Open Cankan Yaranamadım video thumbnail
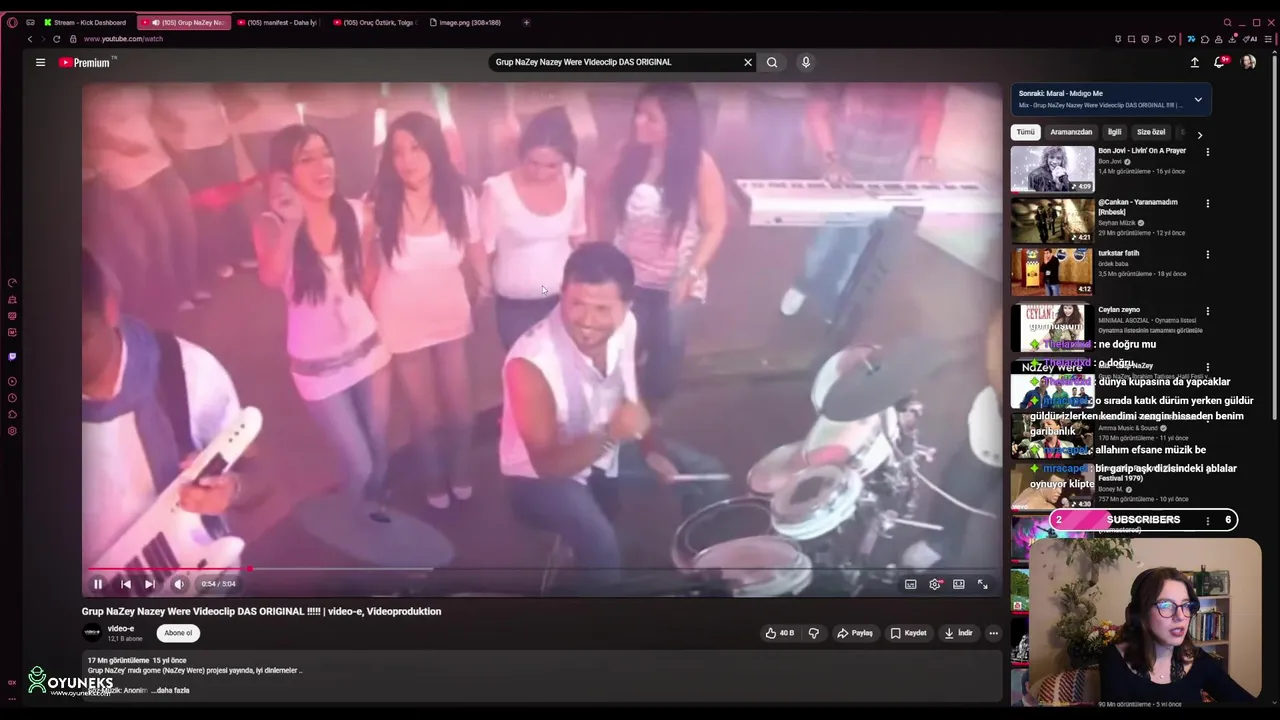Image resolution: width=1280 pixels, height=720 pixels. tap(1052, 220)
